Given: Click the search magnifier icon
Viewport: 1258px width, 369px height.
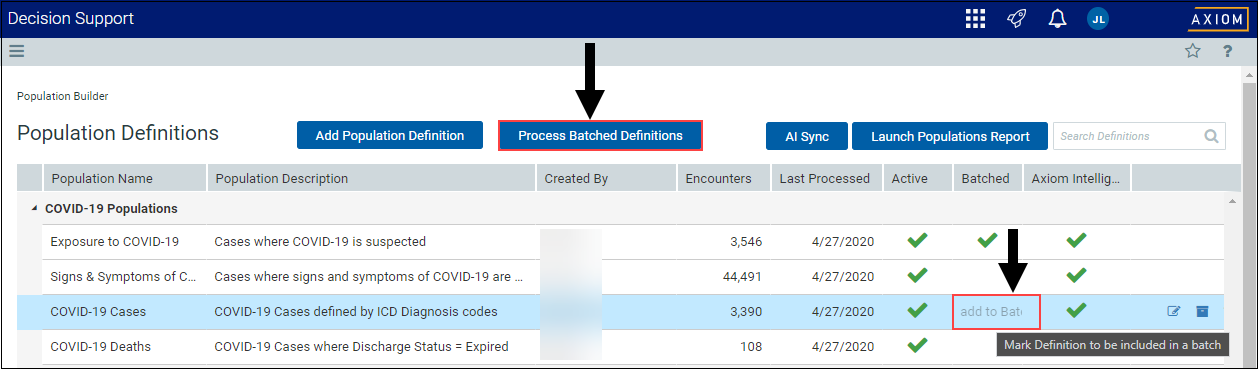Looking at the screenshot, I should pos(1211,136).
